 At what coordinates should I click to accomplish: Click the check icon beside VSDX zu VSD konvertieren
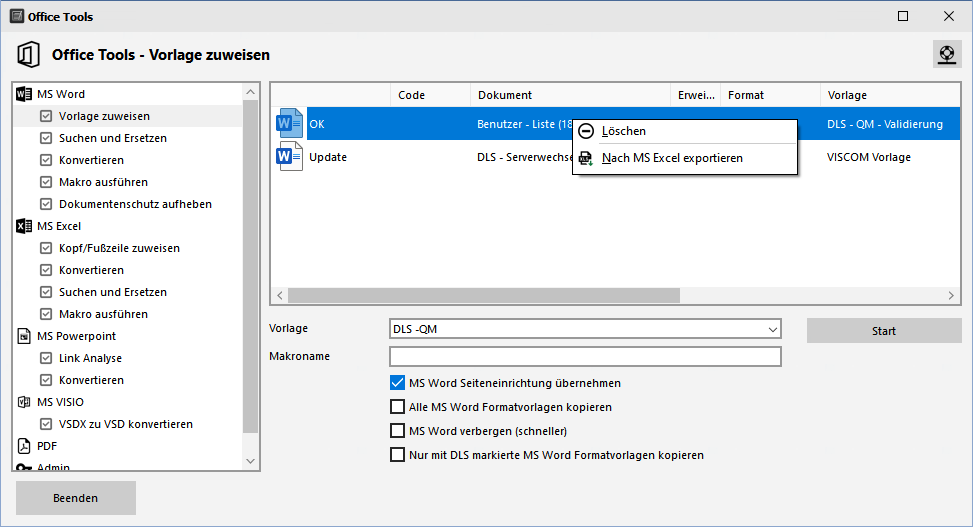point(46,424)
